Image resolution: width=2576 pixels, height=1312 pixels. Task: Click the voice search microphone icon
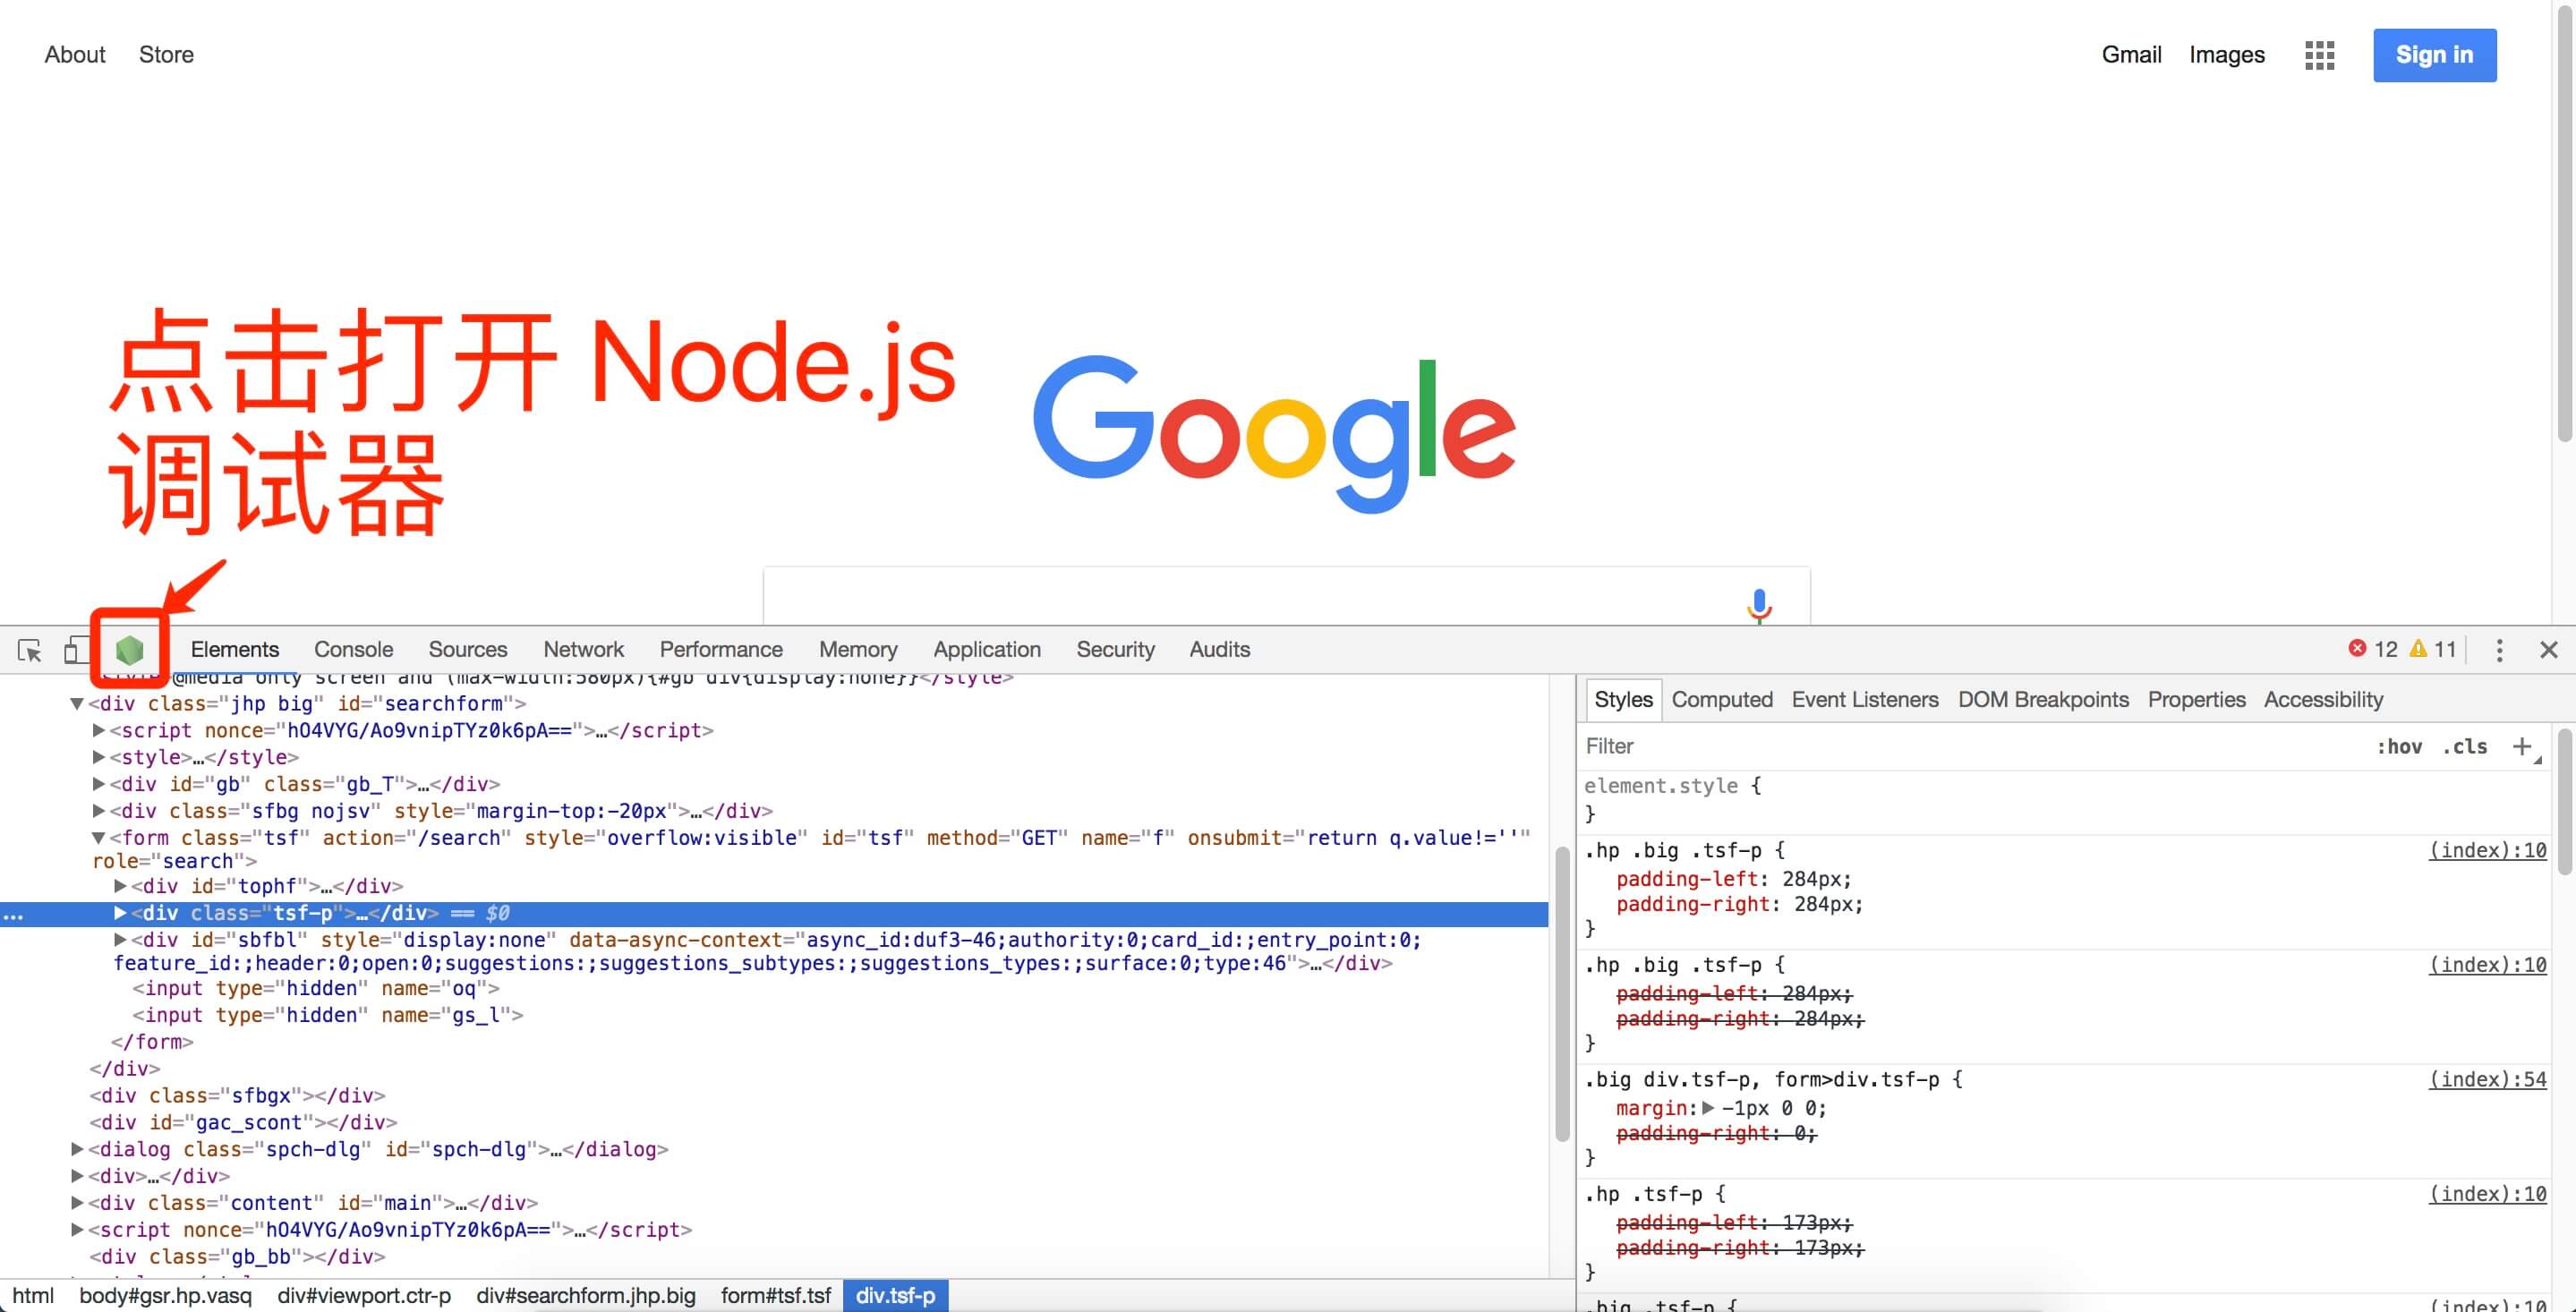click(x=1759, y=604)
